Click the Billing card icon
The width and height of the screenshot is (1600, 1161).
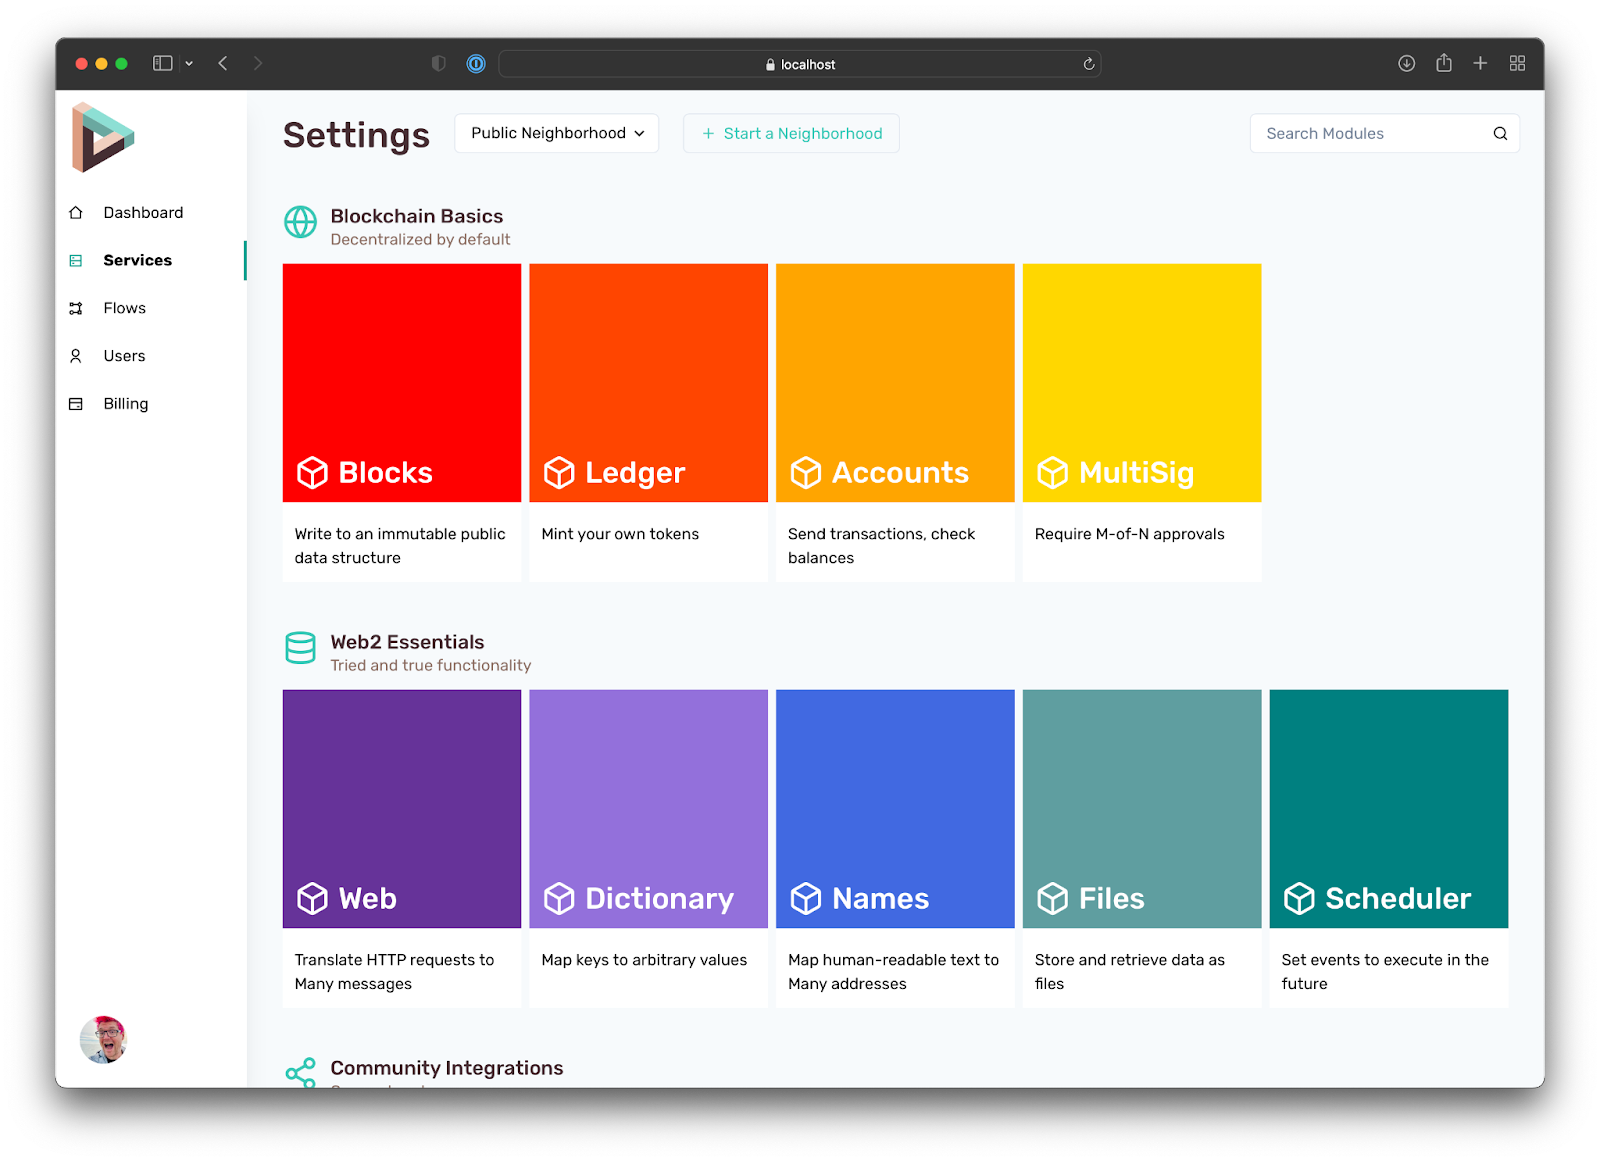[76, 404]
